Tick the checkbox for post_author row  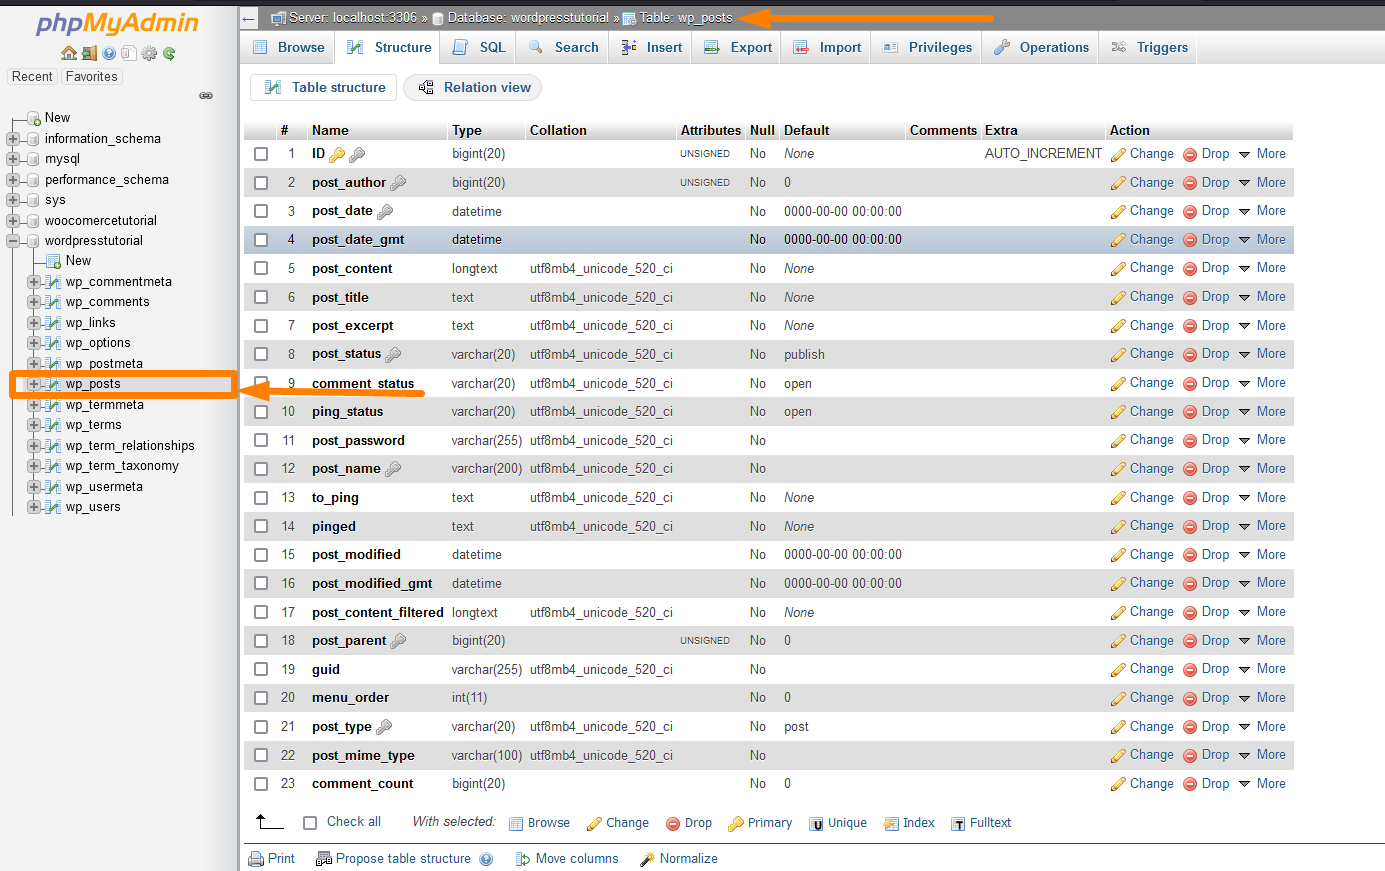pos(261,183)
